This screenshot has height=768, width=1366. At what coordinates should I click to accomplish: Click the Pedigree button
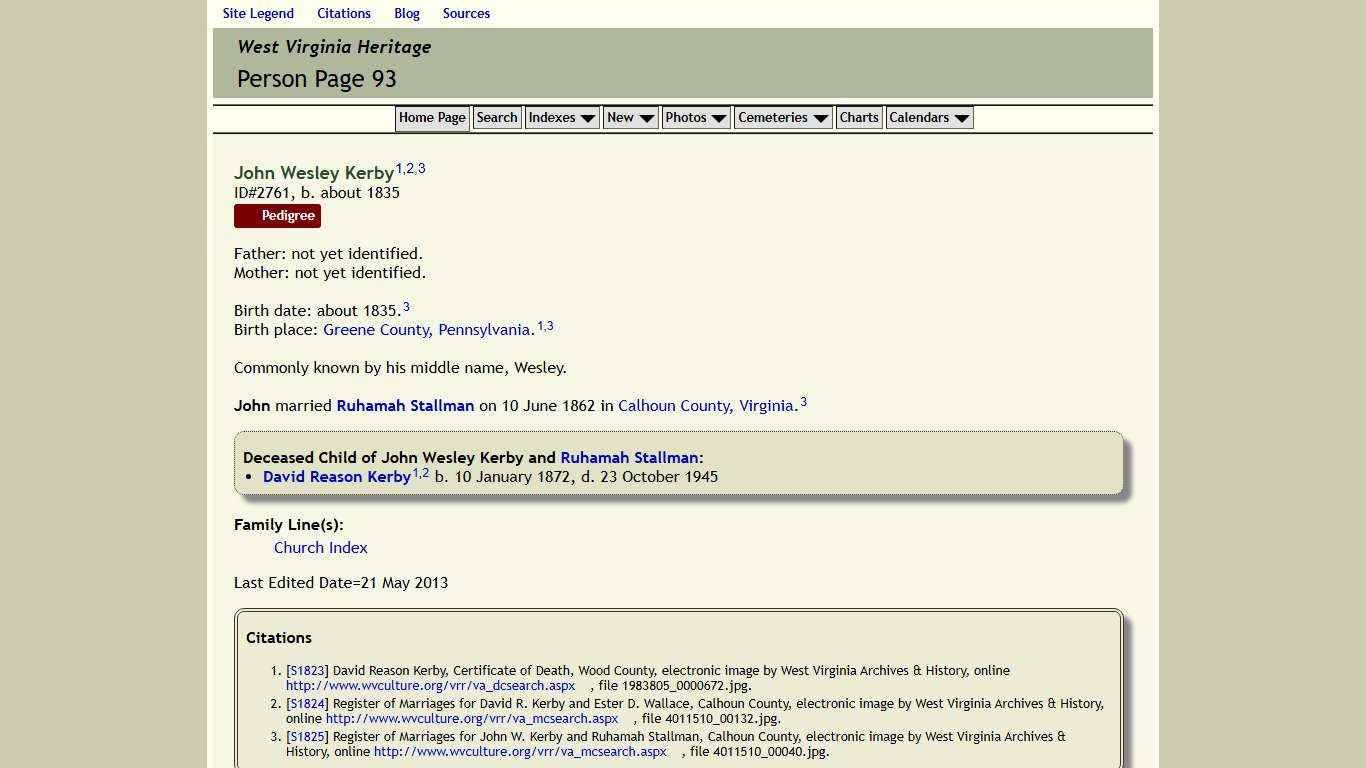tap(277, 215)
